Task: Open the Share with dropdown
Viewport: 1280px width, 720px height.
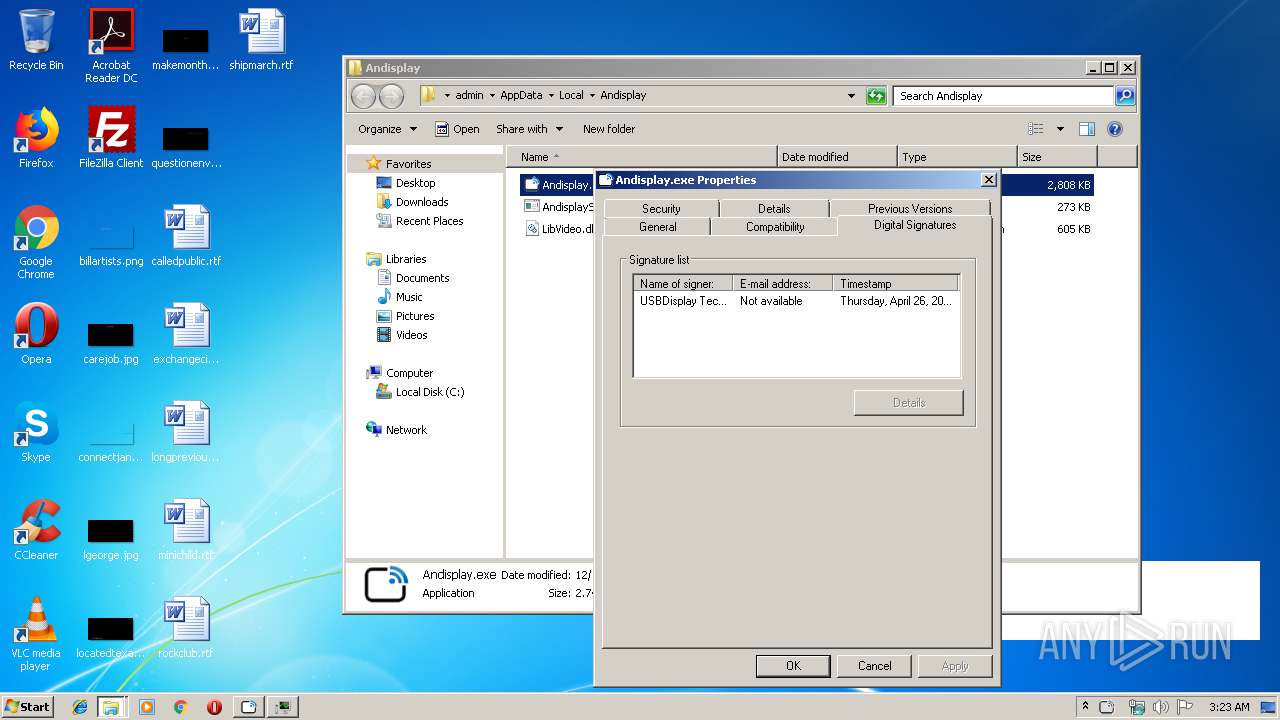Action: [529, 129]
